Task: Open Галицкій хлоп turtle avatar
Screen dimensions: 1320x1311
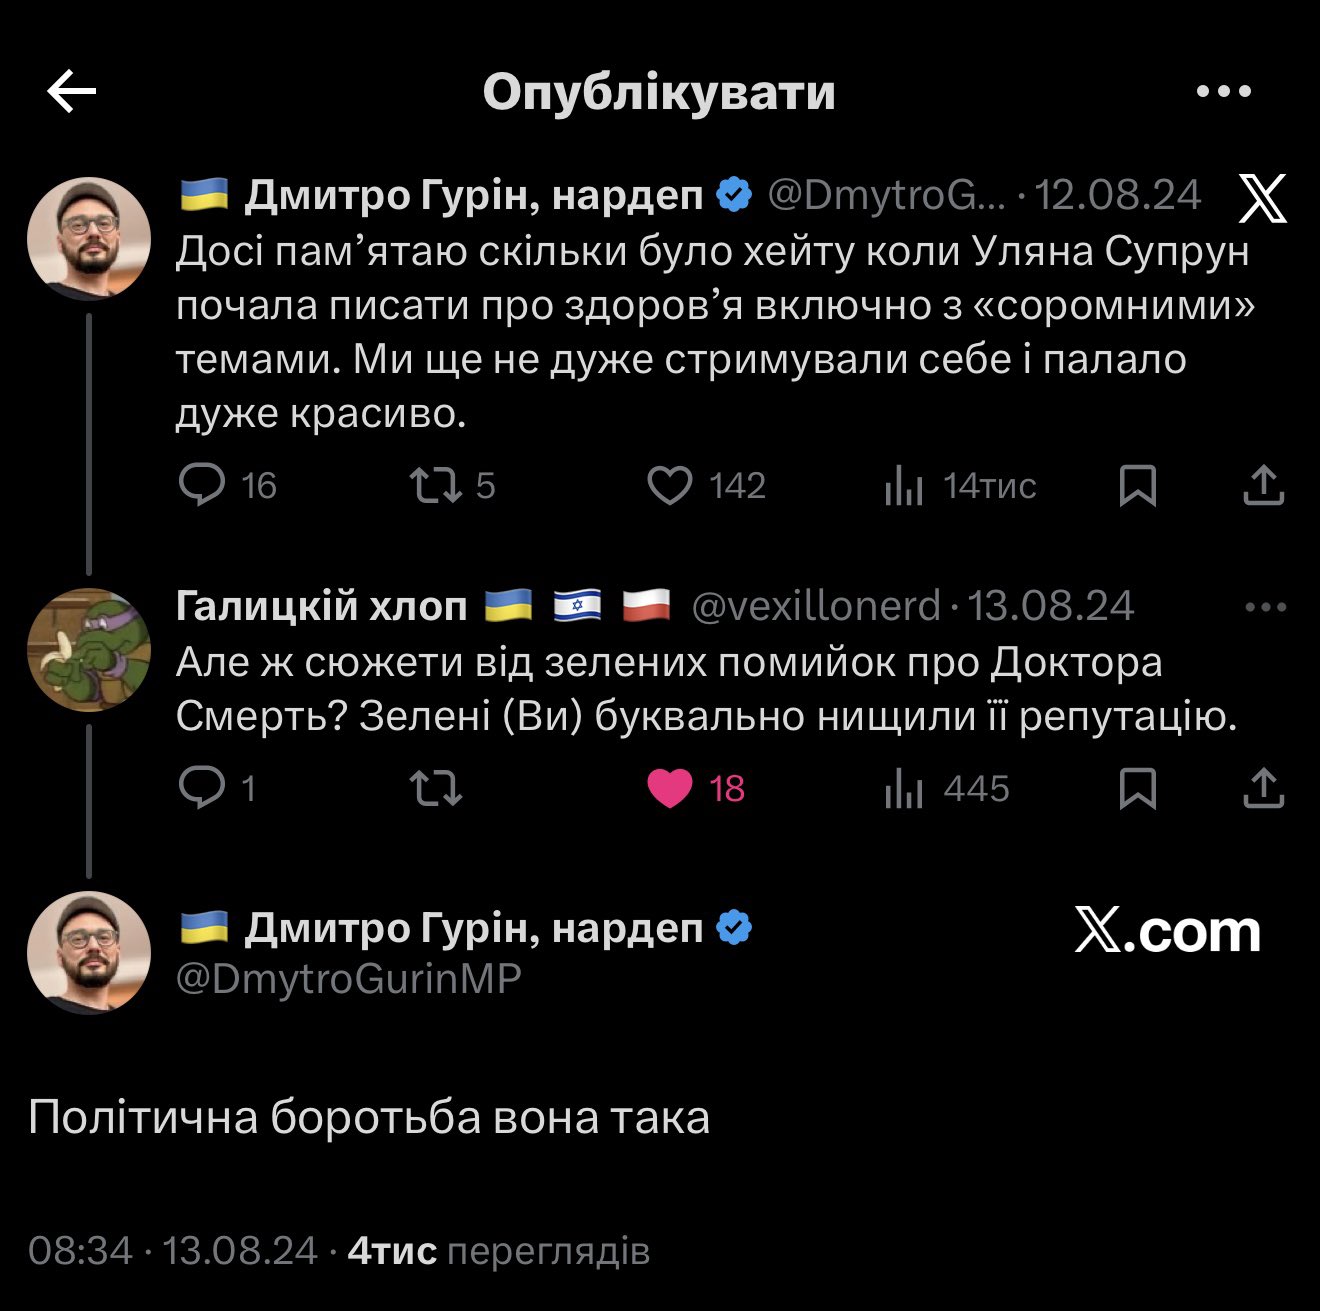Action: click(x=89, y=650)
